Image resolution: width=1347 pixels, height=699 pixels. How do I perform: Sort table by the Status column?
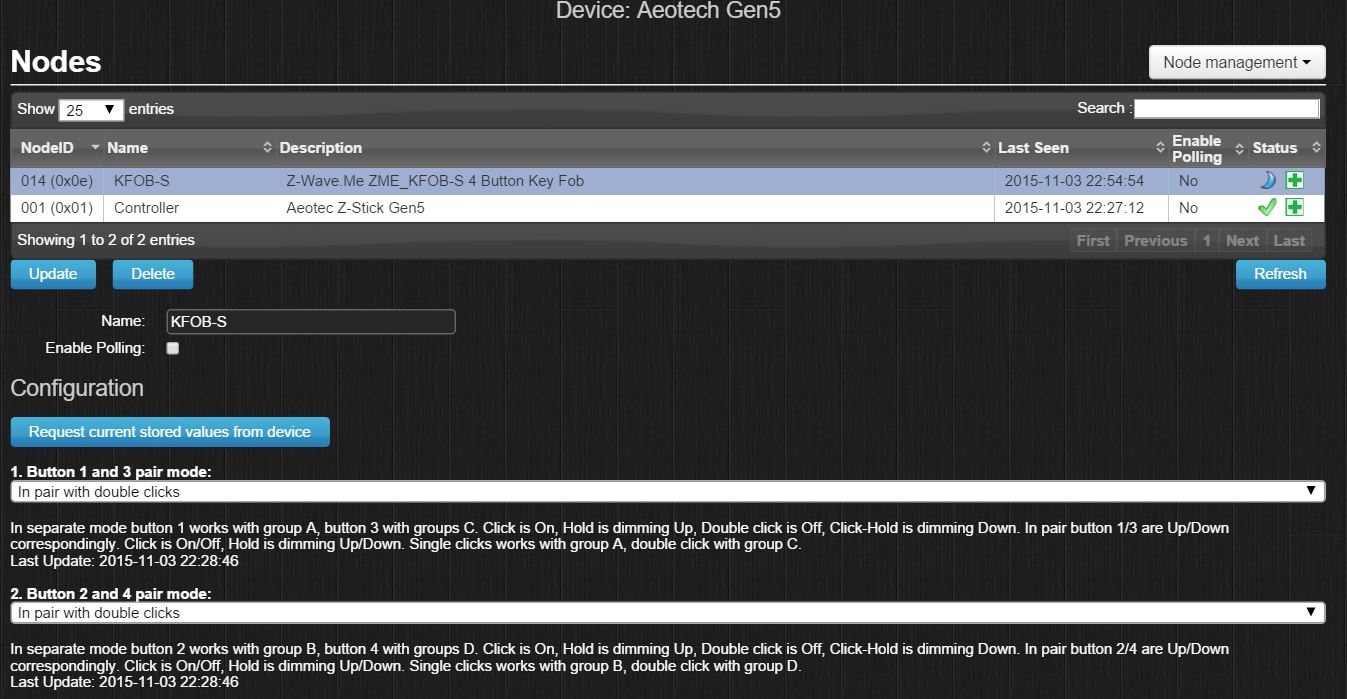(x=1287, y=148)
